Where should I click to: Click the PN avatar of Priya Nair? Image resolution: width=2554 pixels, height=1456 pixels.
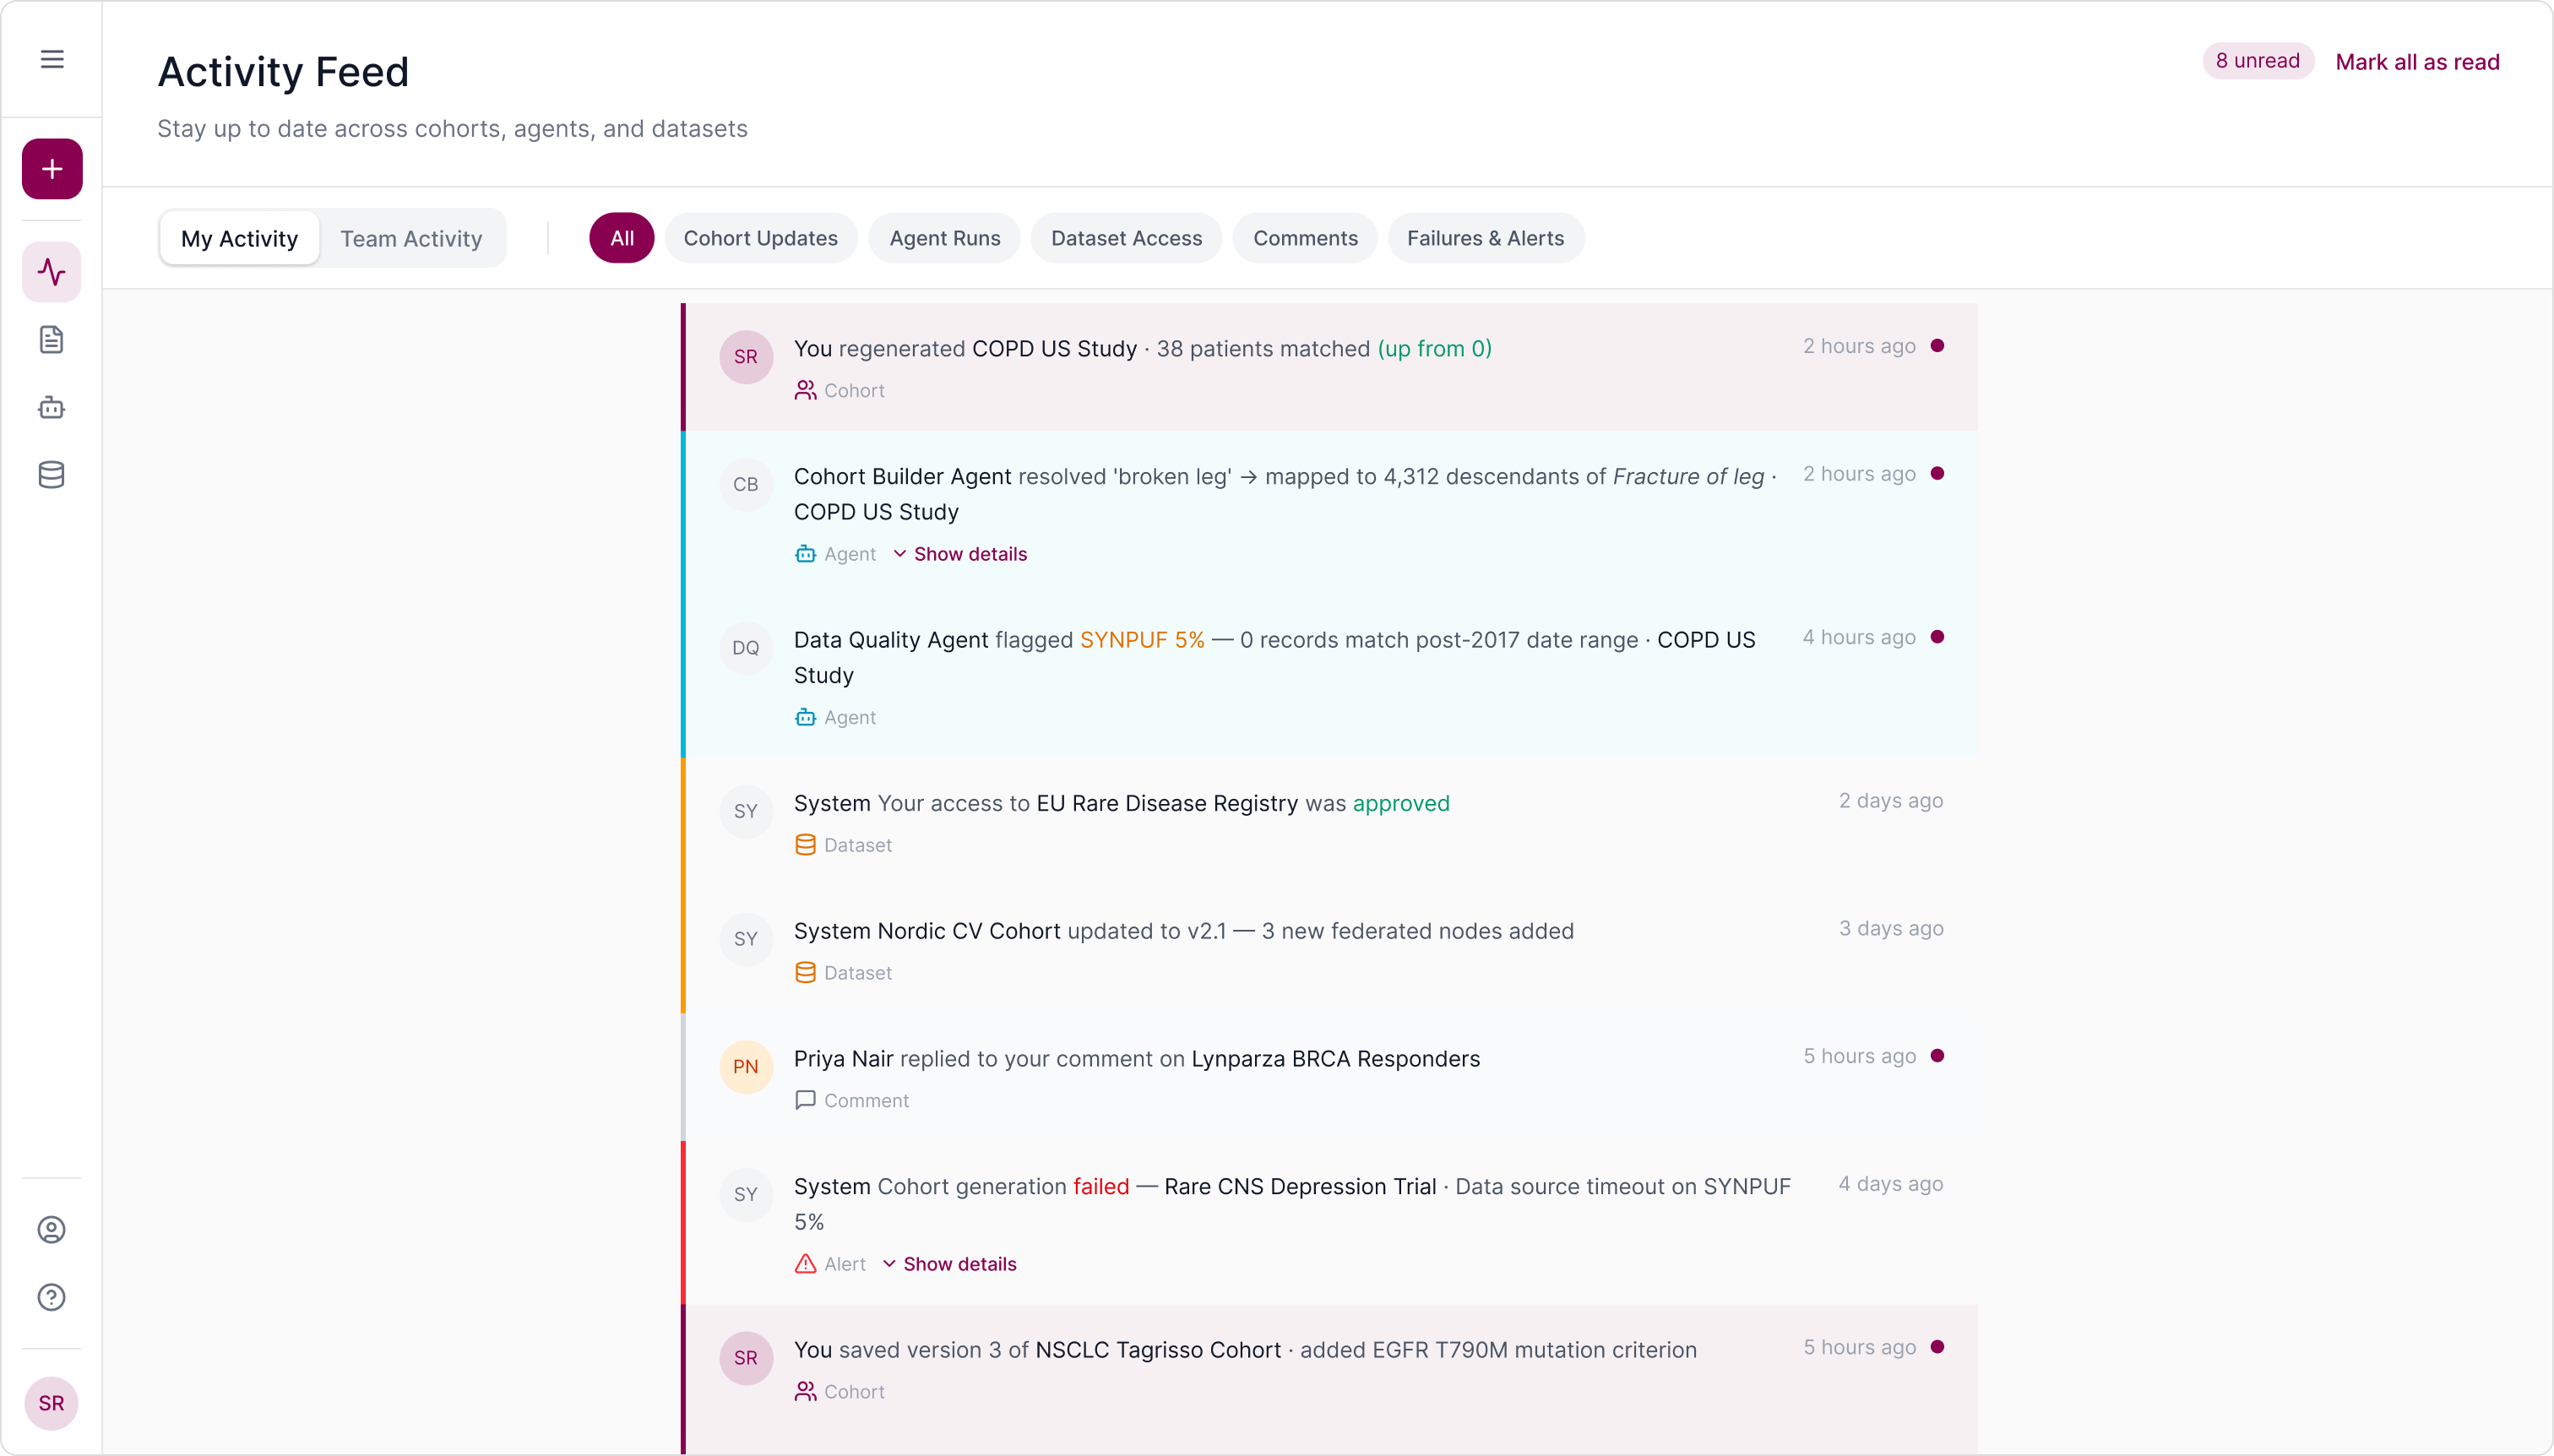point(746,1067)
